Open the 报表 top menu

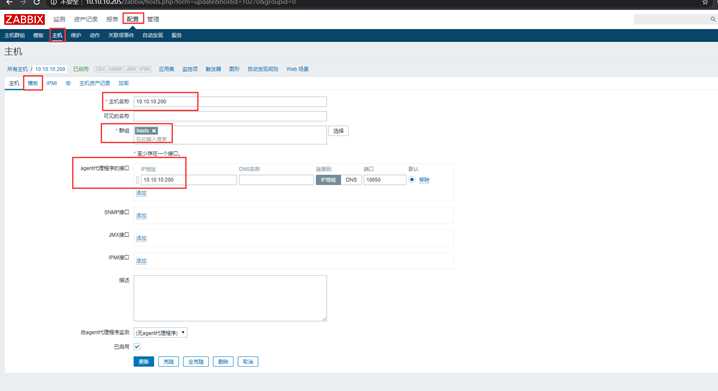(x=112, y=19)
